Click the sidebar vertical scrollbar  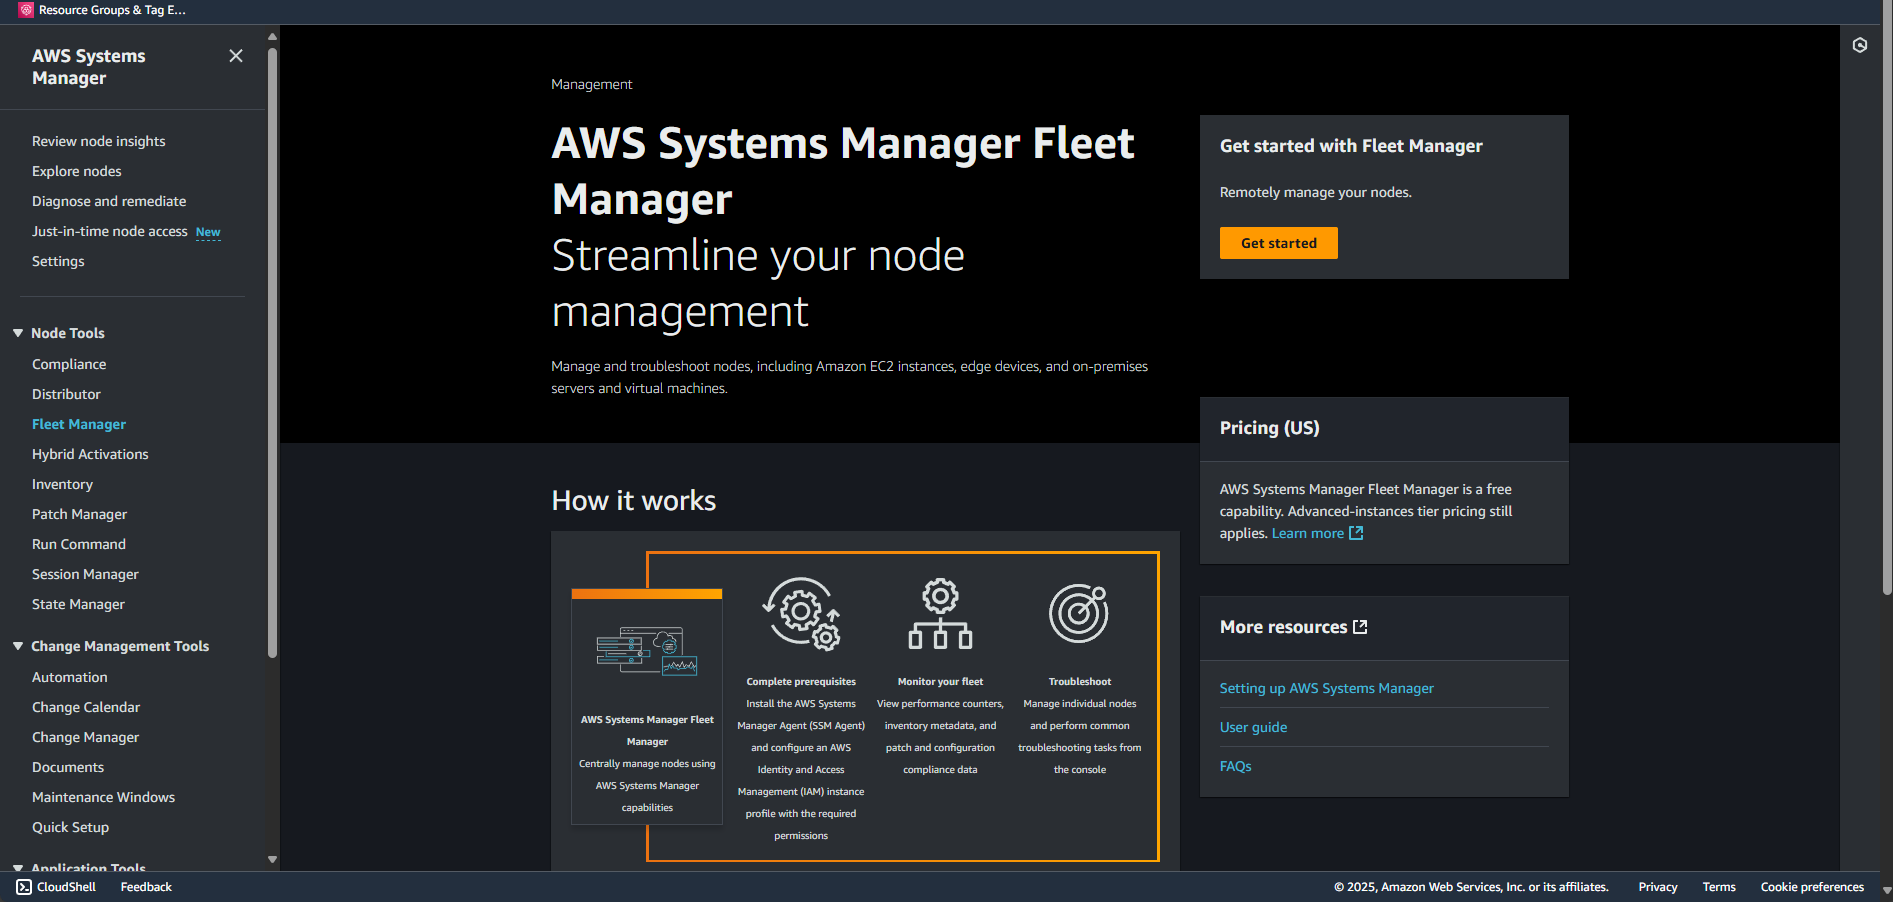coord(272,350)
